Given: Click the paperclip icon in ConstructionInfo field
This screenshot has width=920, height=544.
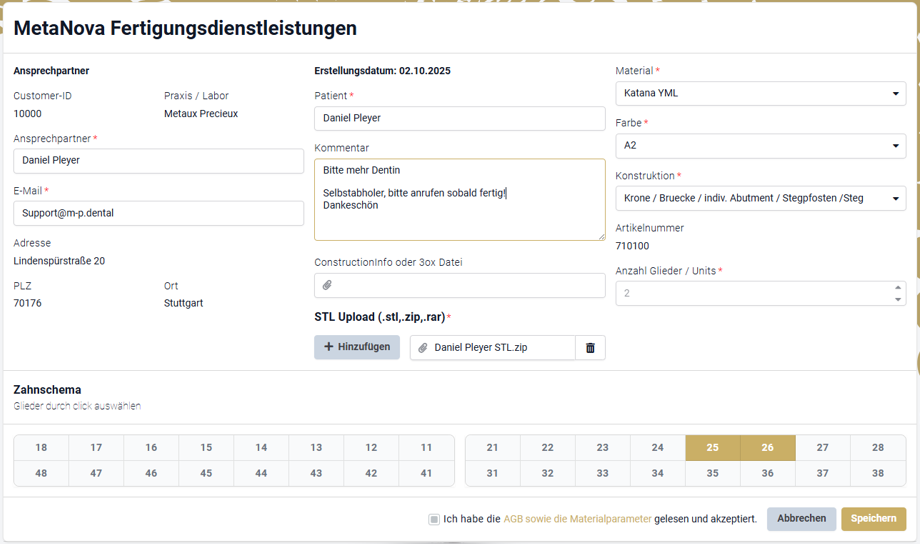Looking at the screenshot, I should coord(327,286).
